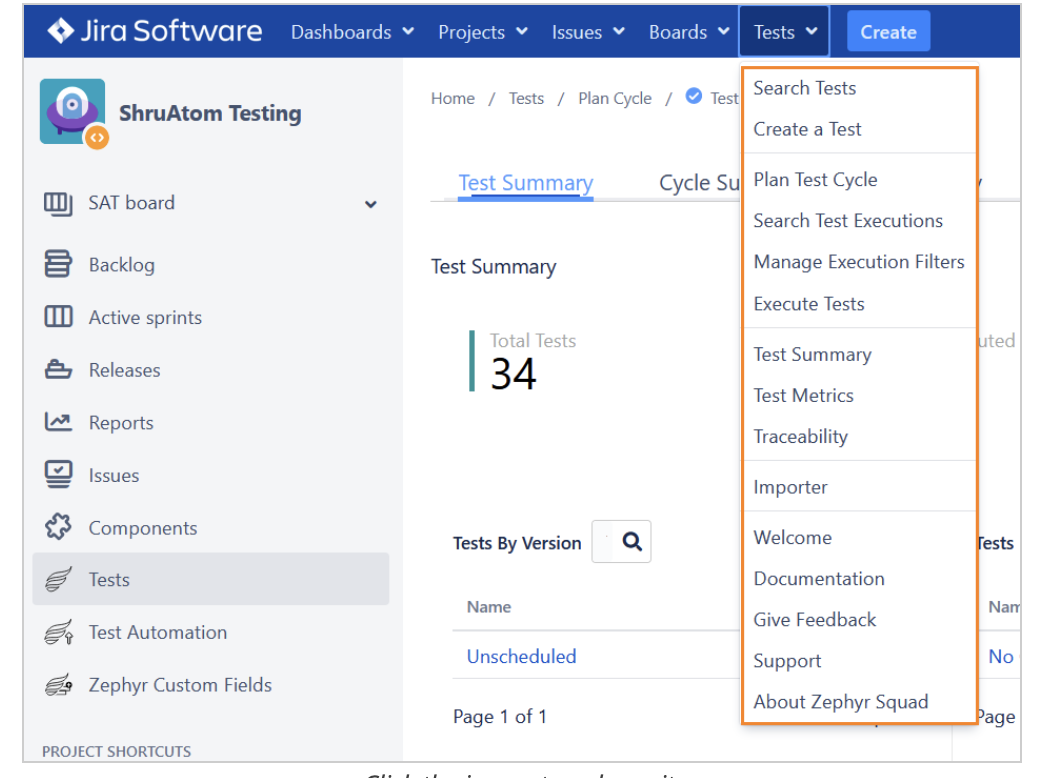Open Traceability from the Tests menu
The height and width of the screenshot is (778, 1056).
point(801,436)
